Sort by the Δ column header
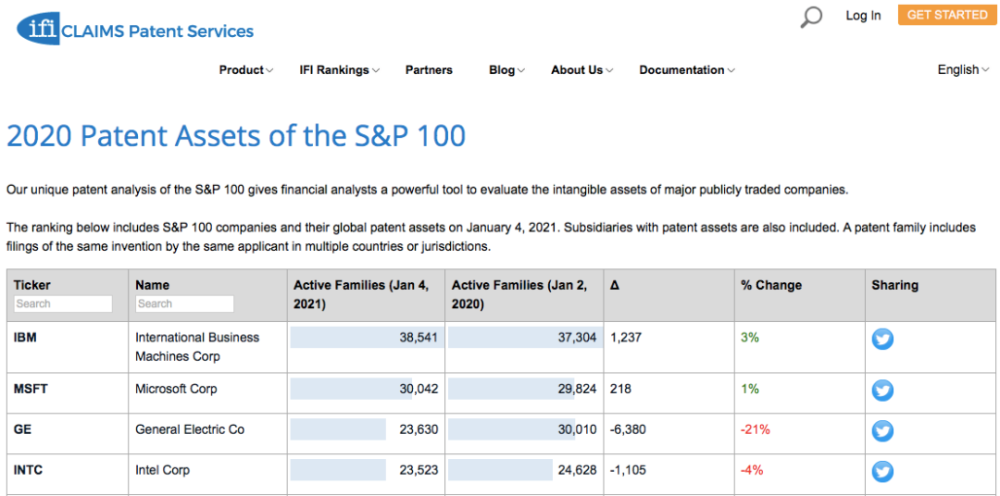Viewport: 1000px width, 496px height. (x=614, y=286)
